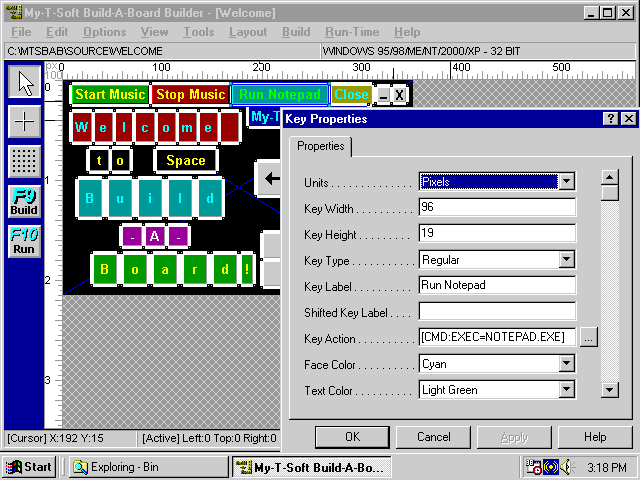This screenshot has width=640, height=480.
Task: Select the arrow pointer tool
Action: (25, 82)
